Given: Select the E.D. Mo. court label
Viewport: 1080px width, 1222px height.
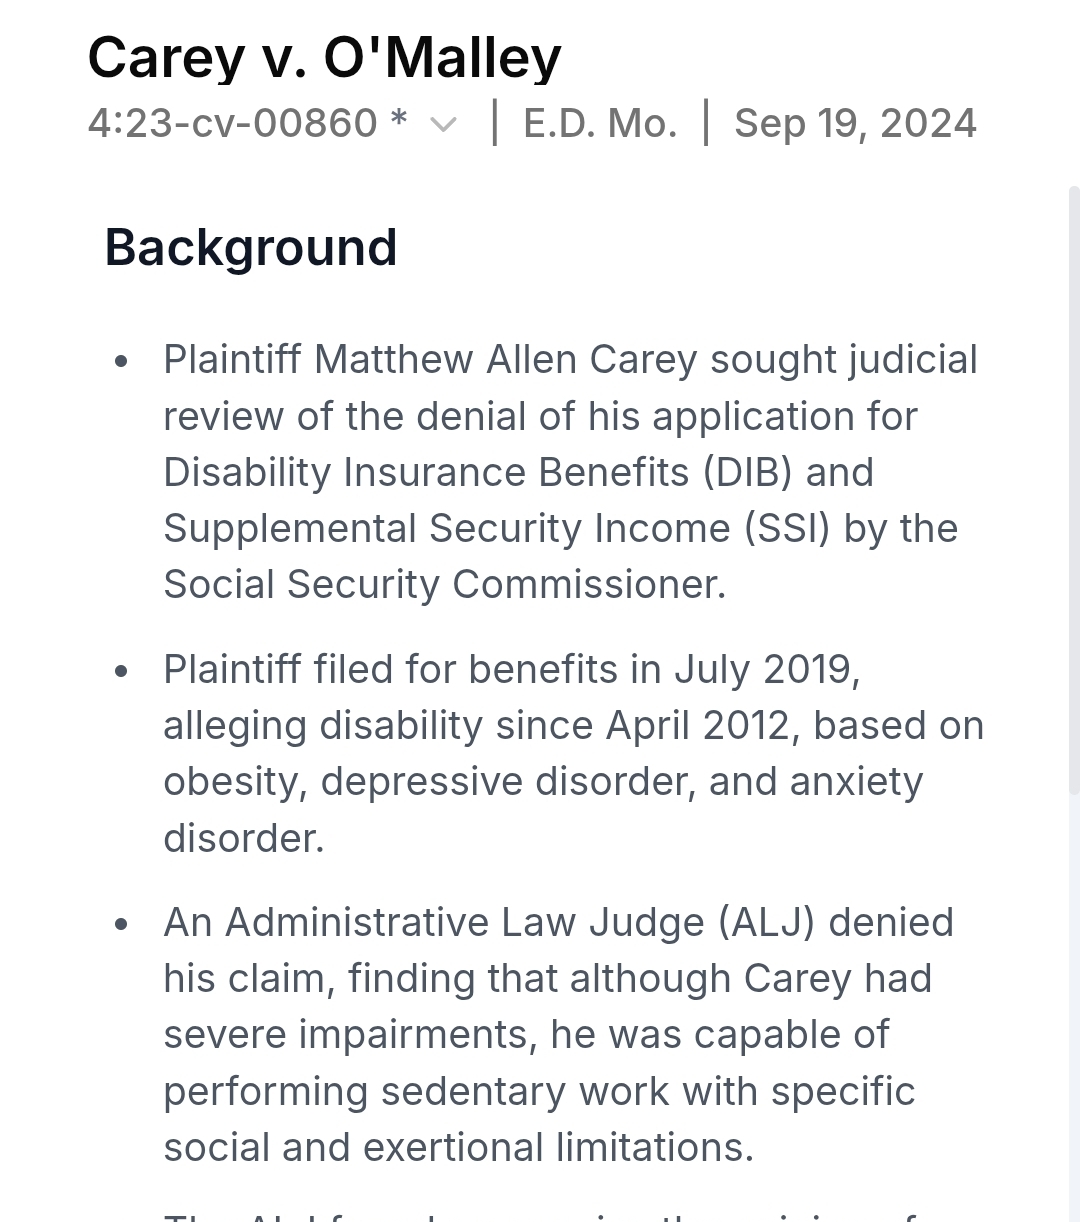Looking at the screenshot, I should (x=600, y=123).
